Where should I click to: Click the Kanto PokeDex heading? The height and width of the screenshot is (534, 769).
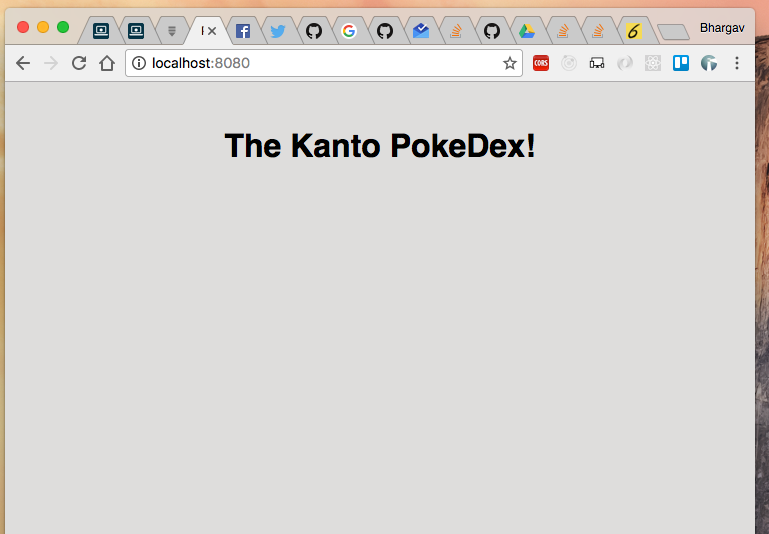[x=380, y=146]
